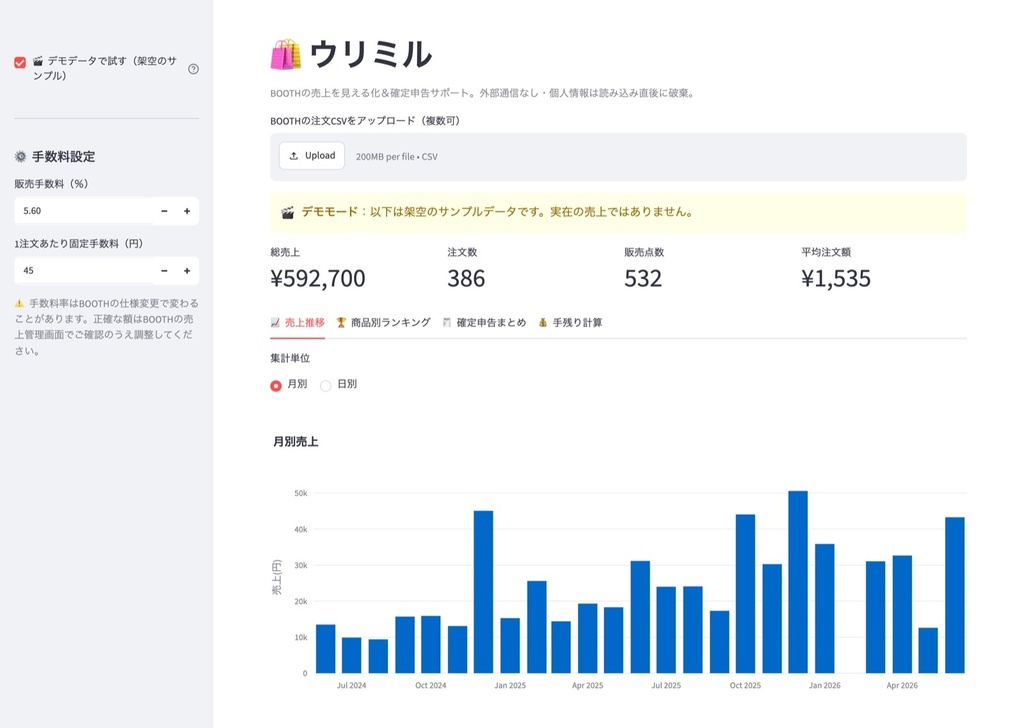Open the 売上推移 tab
1024x728 pixels.
(298, 323)
